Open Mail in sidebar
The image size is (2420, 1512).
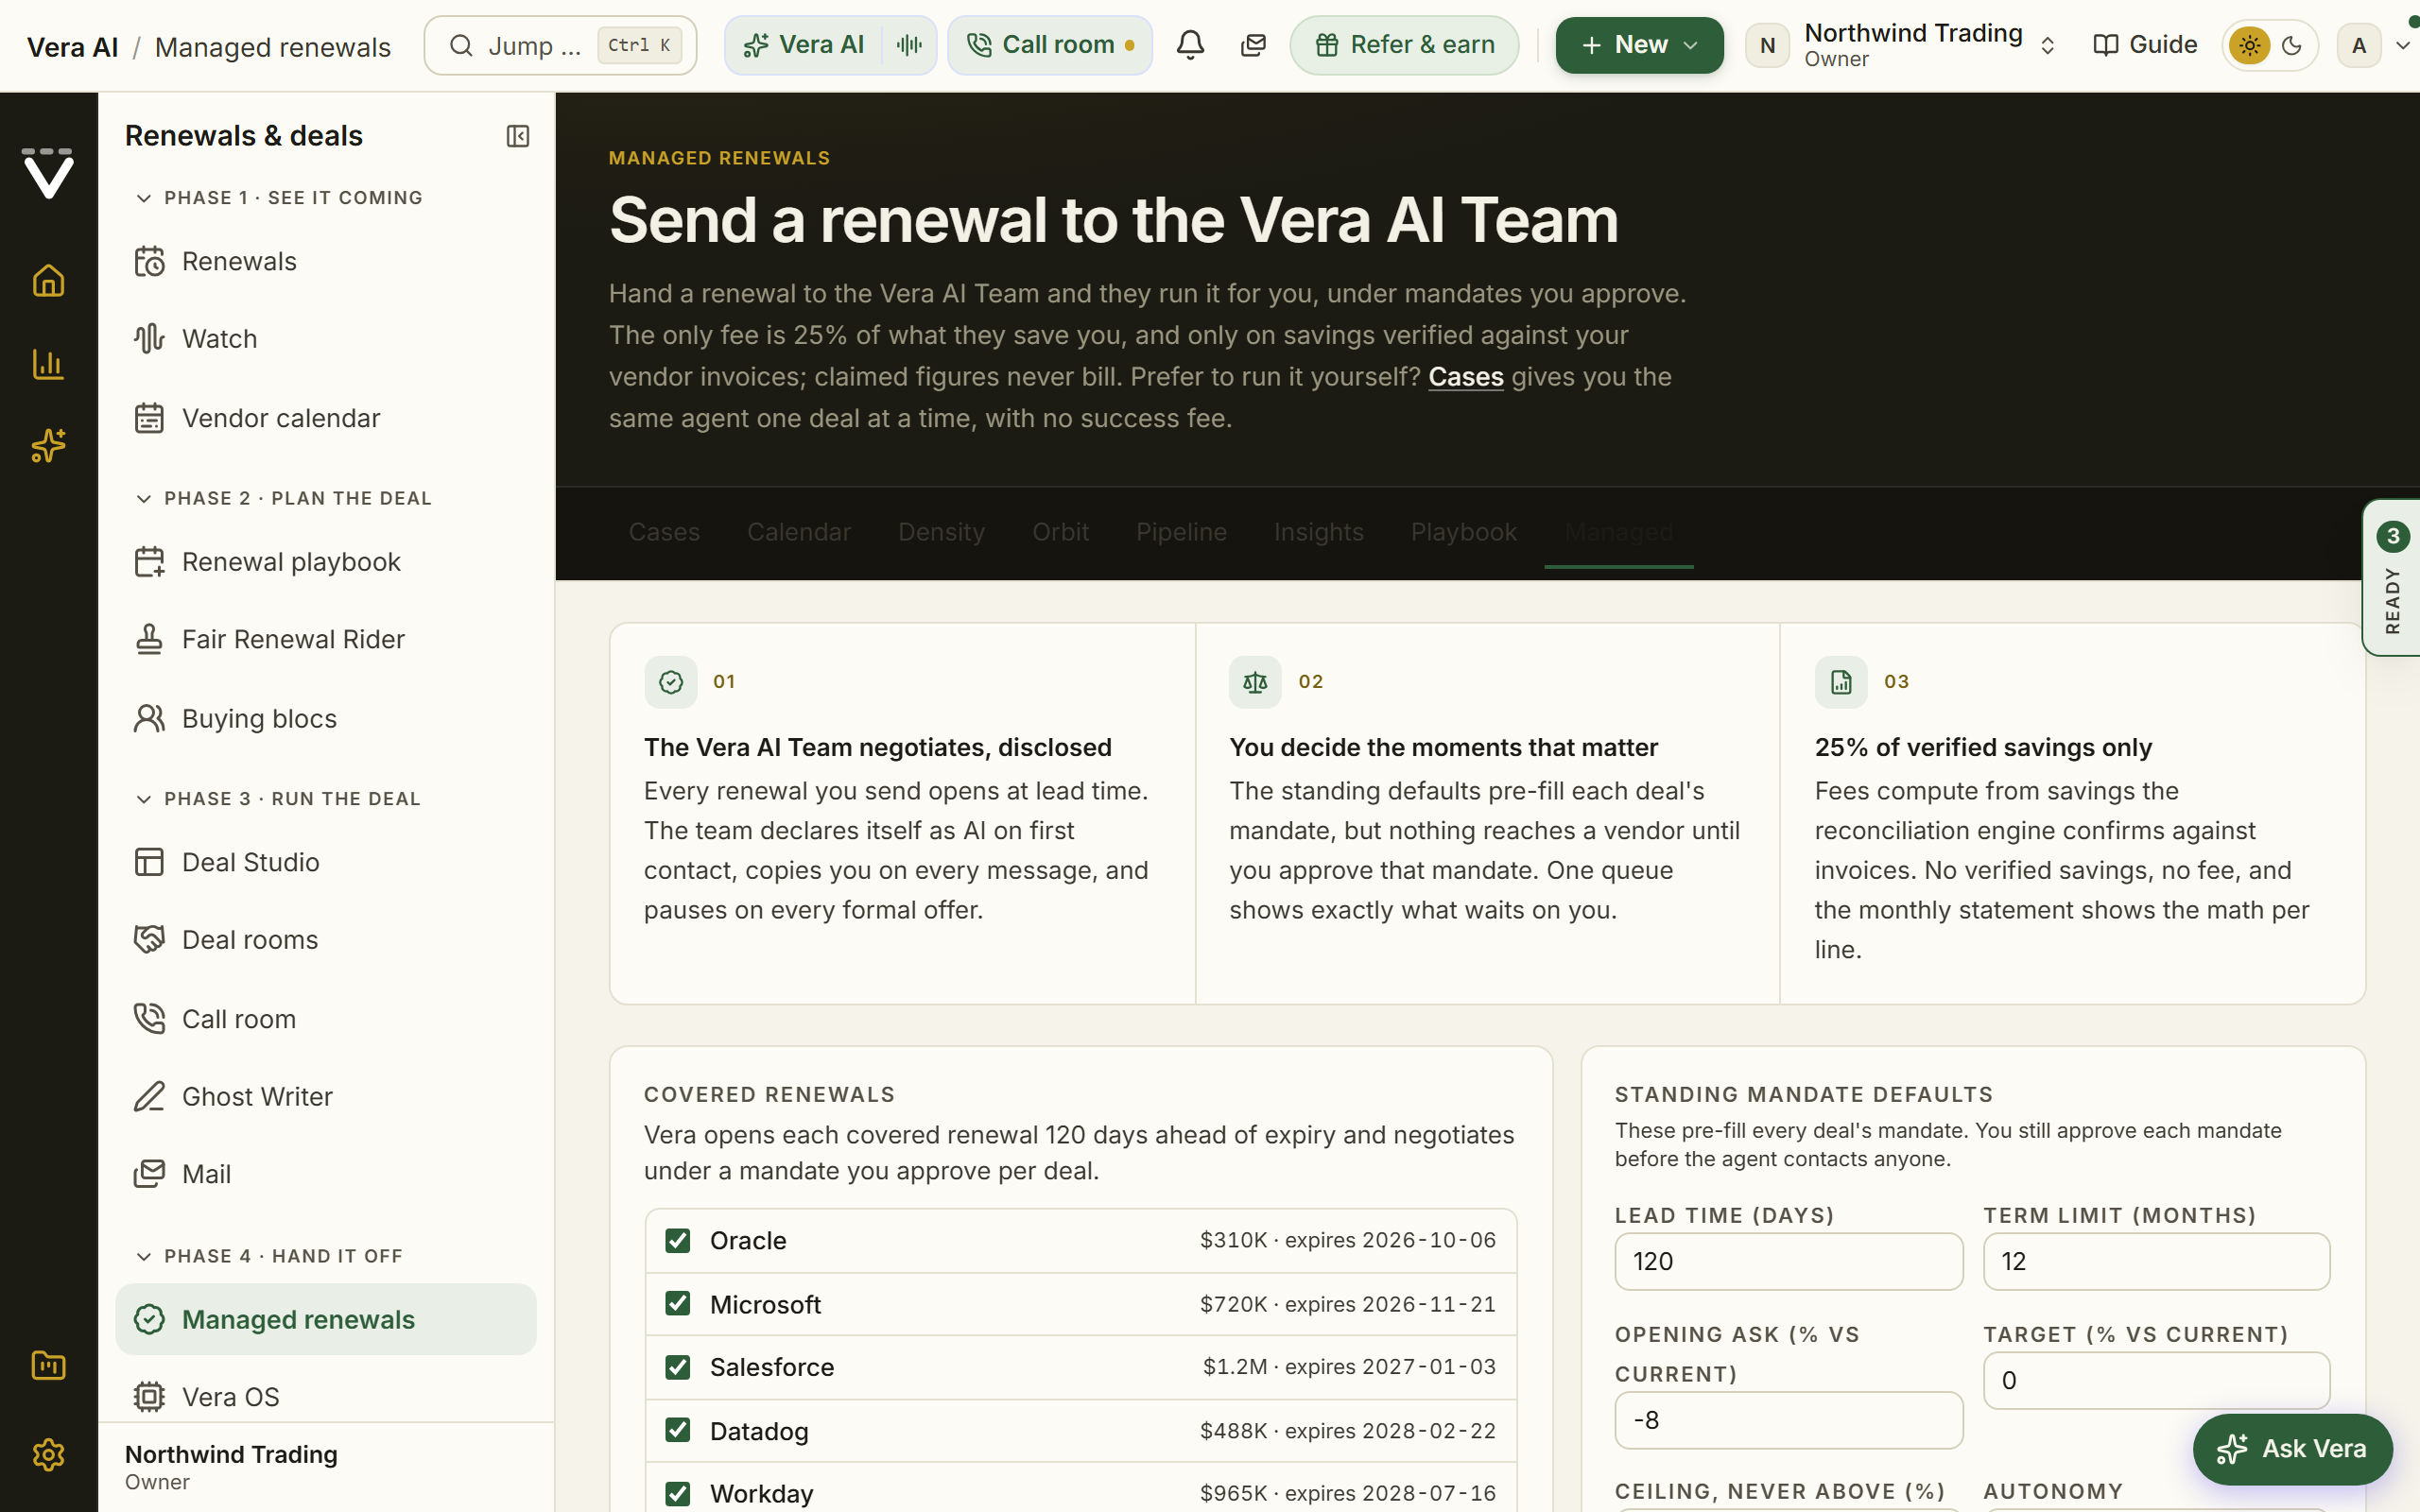326,1174
